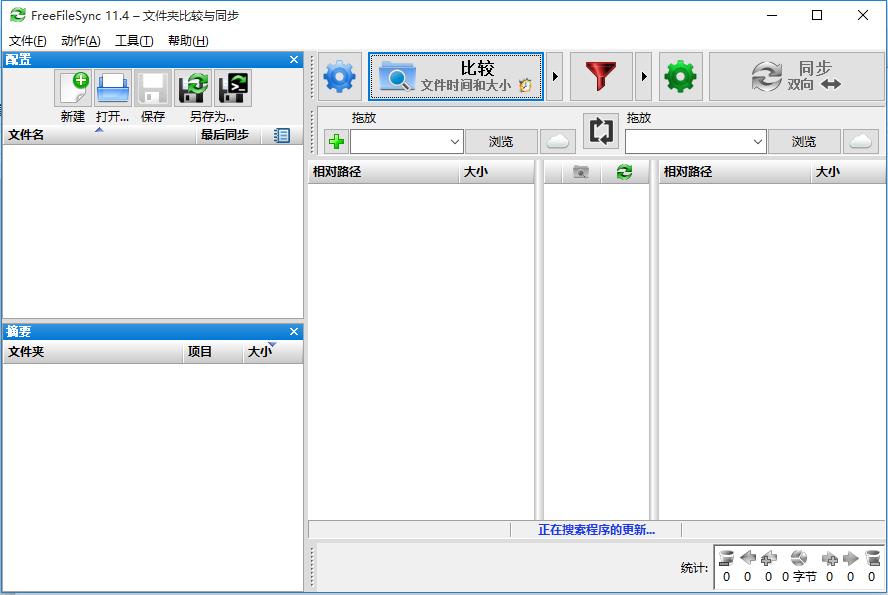The height and width of the screenshot is (595, 888).
Task: Click the log list icon in the configuration header
Action: tap(281, 135)
